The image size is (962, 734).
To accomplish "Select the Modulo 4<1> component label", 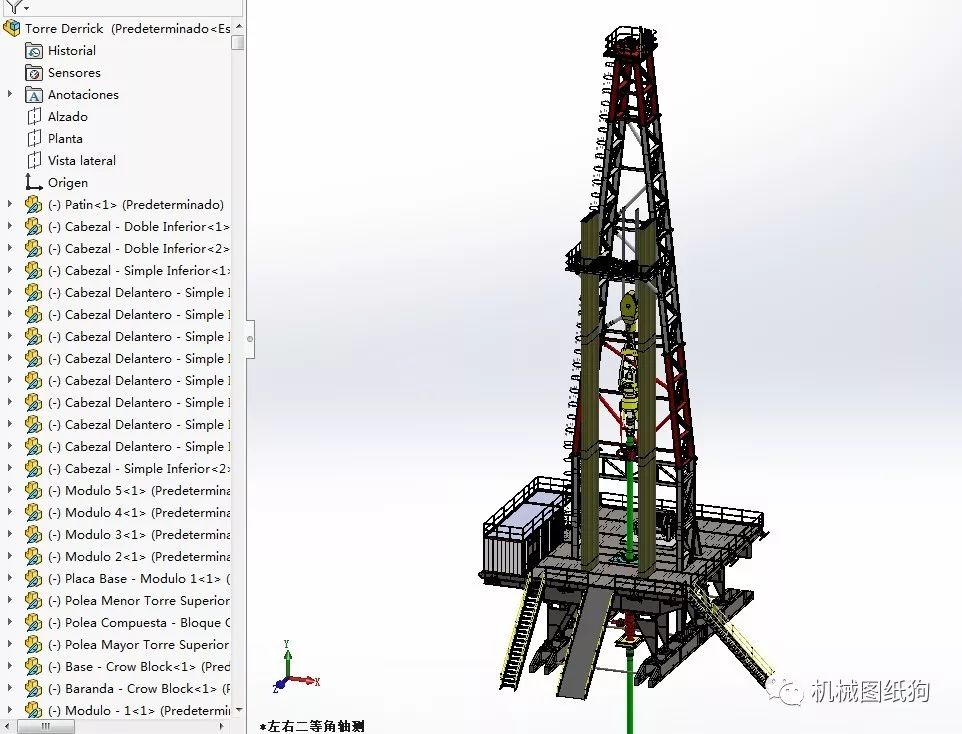I will 139,513.
